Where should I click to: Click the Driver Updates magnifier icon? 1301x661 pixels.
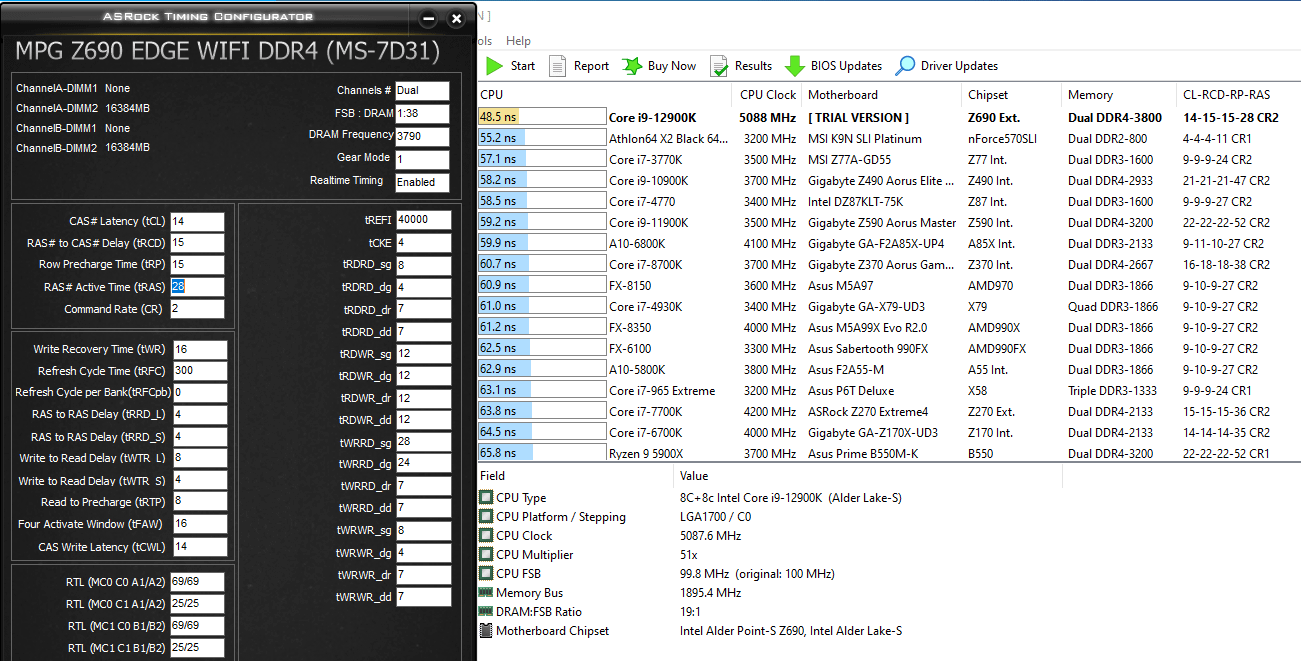[x=905, y=66]
